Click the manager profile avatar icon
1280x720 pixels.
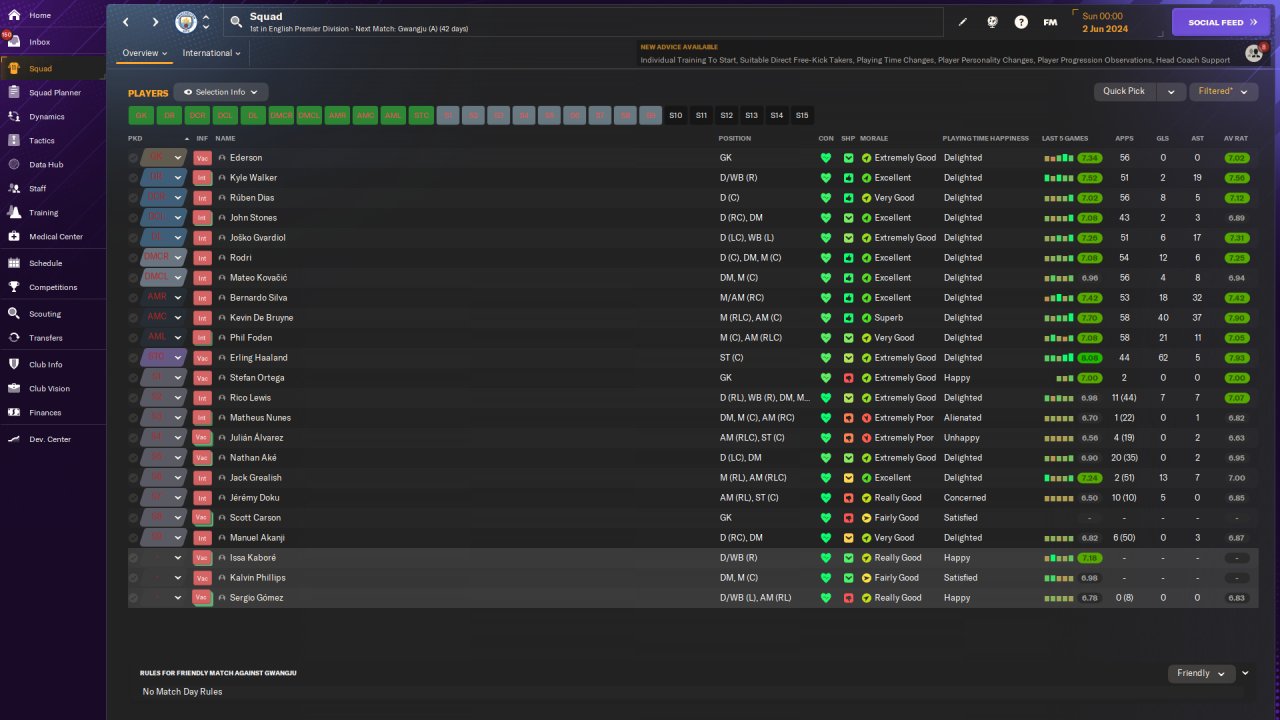pos(1254,52)
